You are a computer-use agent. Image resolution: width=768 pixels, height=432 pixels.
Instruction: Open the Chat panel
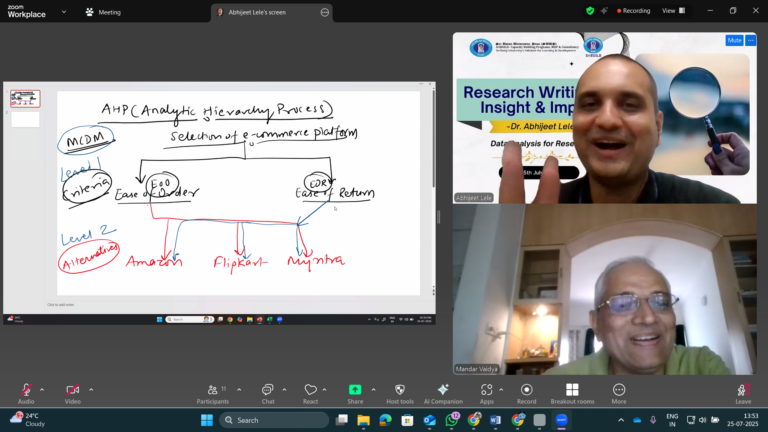coord(267,394)
